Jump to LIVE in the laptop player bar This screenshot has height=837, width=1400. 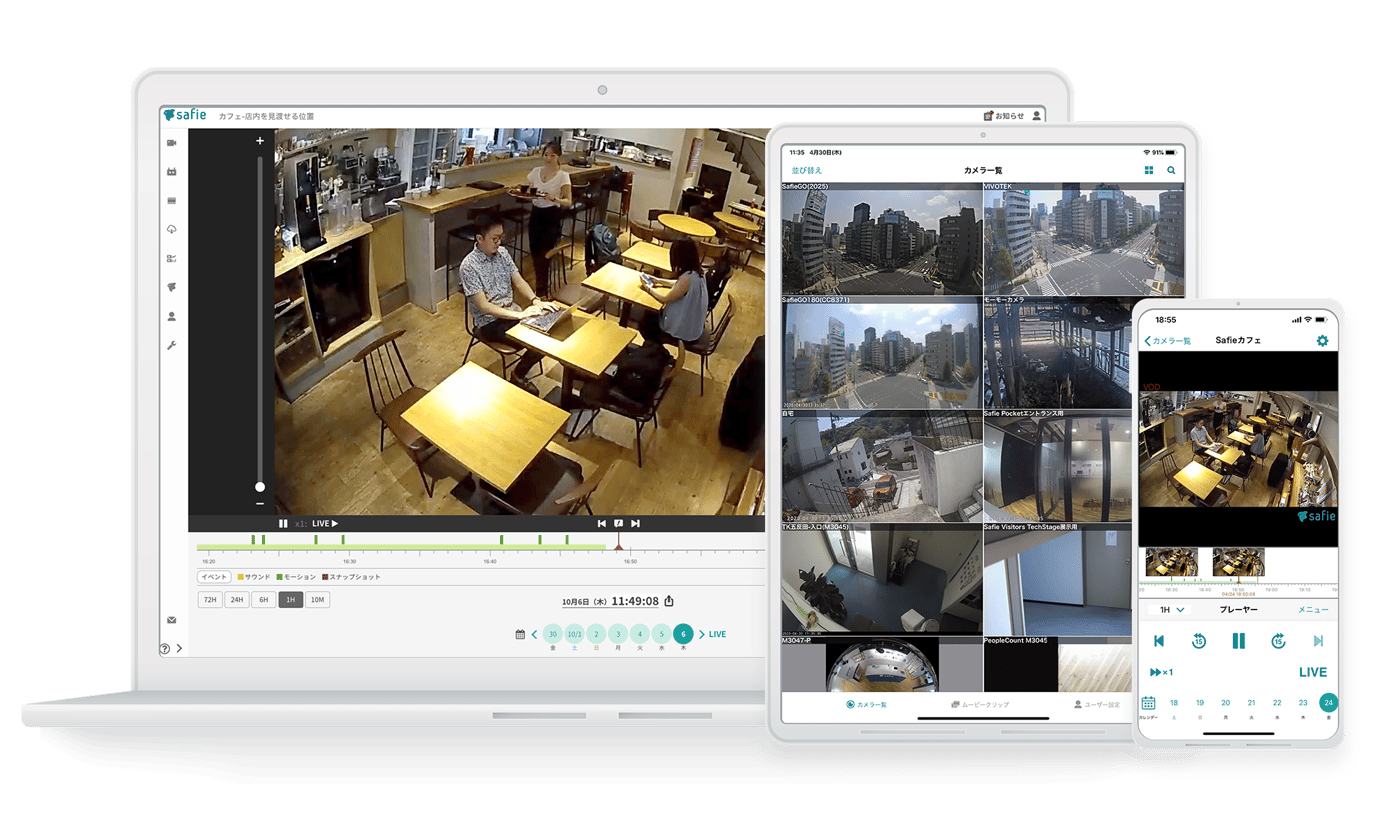pos(325,523)
